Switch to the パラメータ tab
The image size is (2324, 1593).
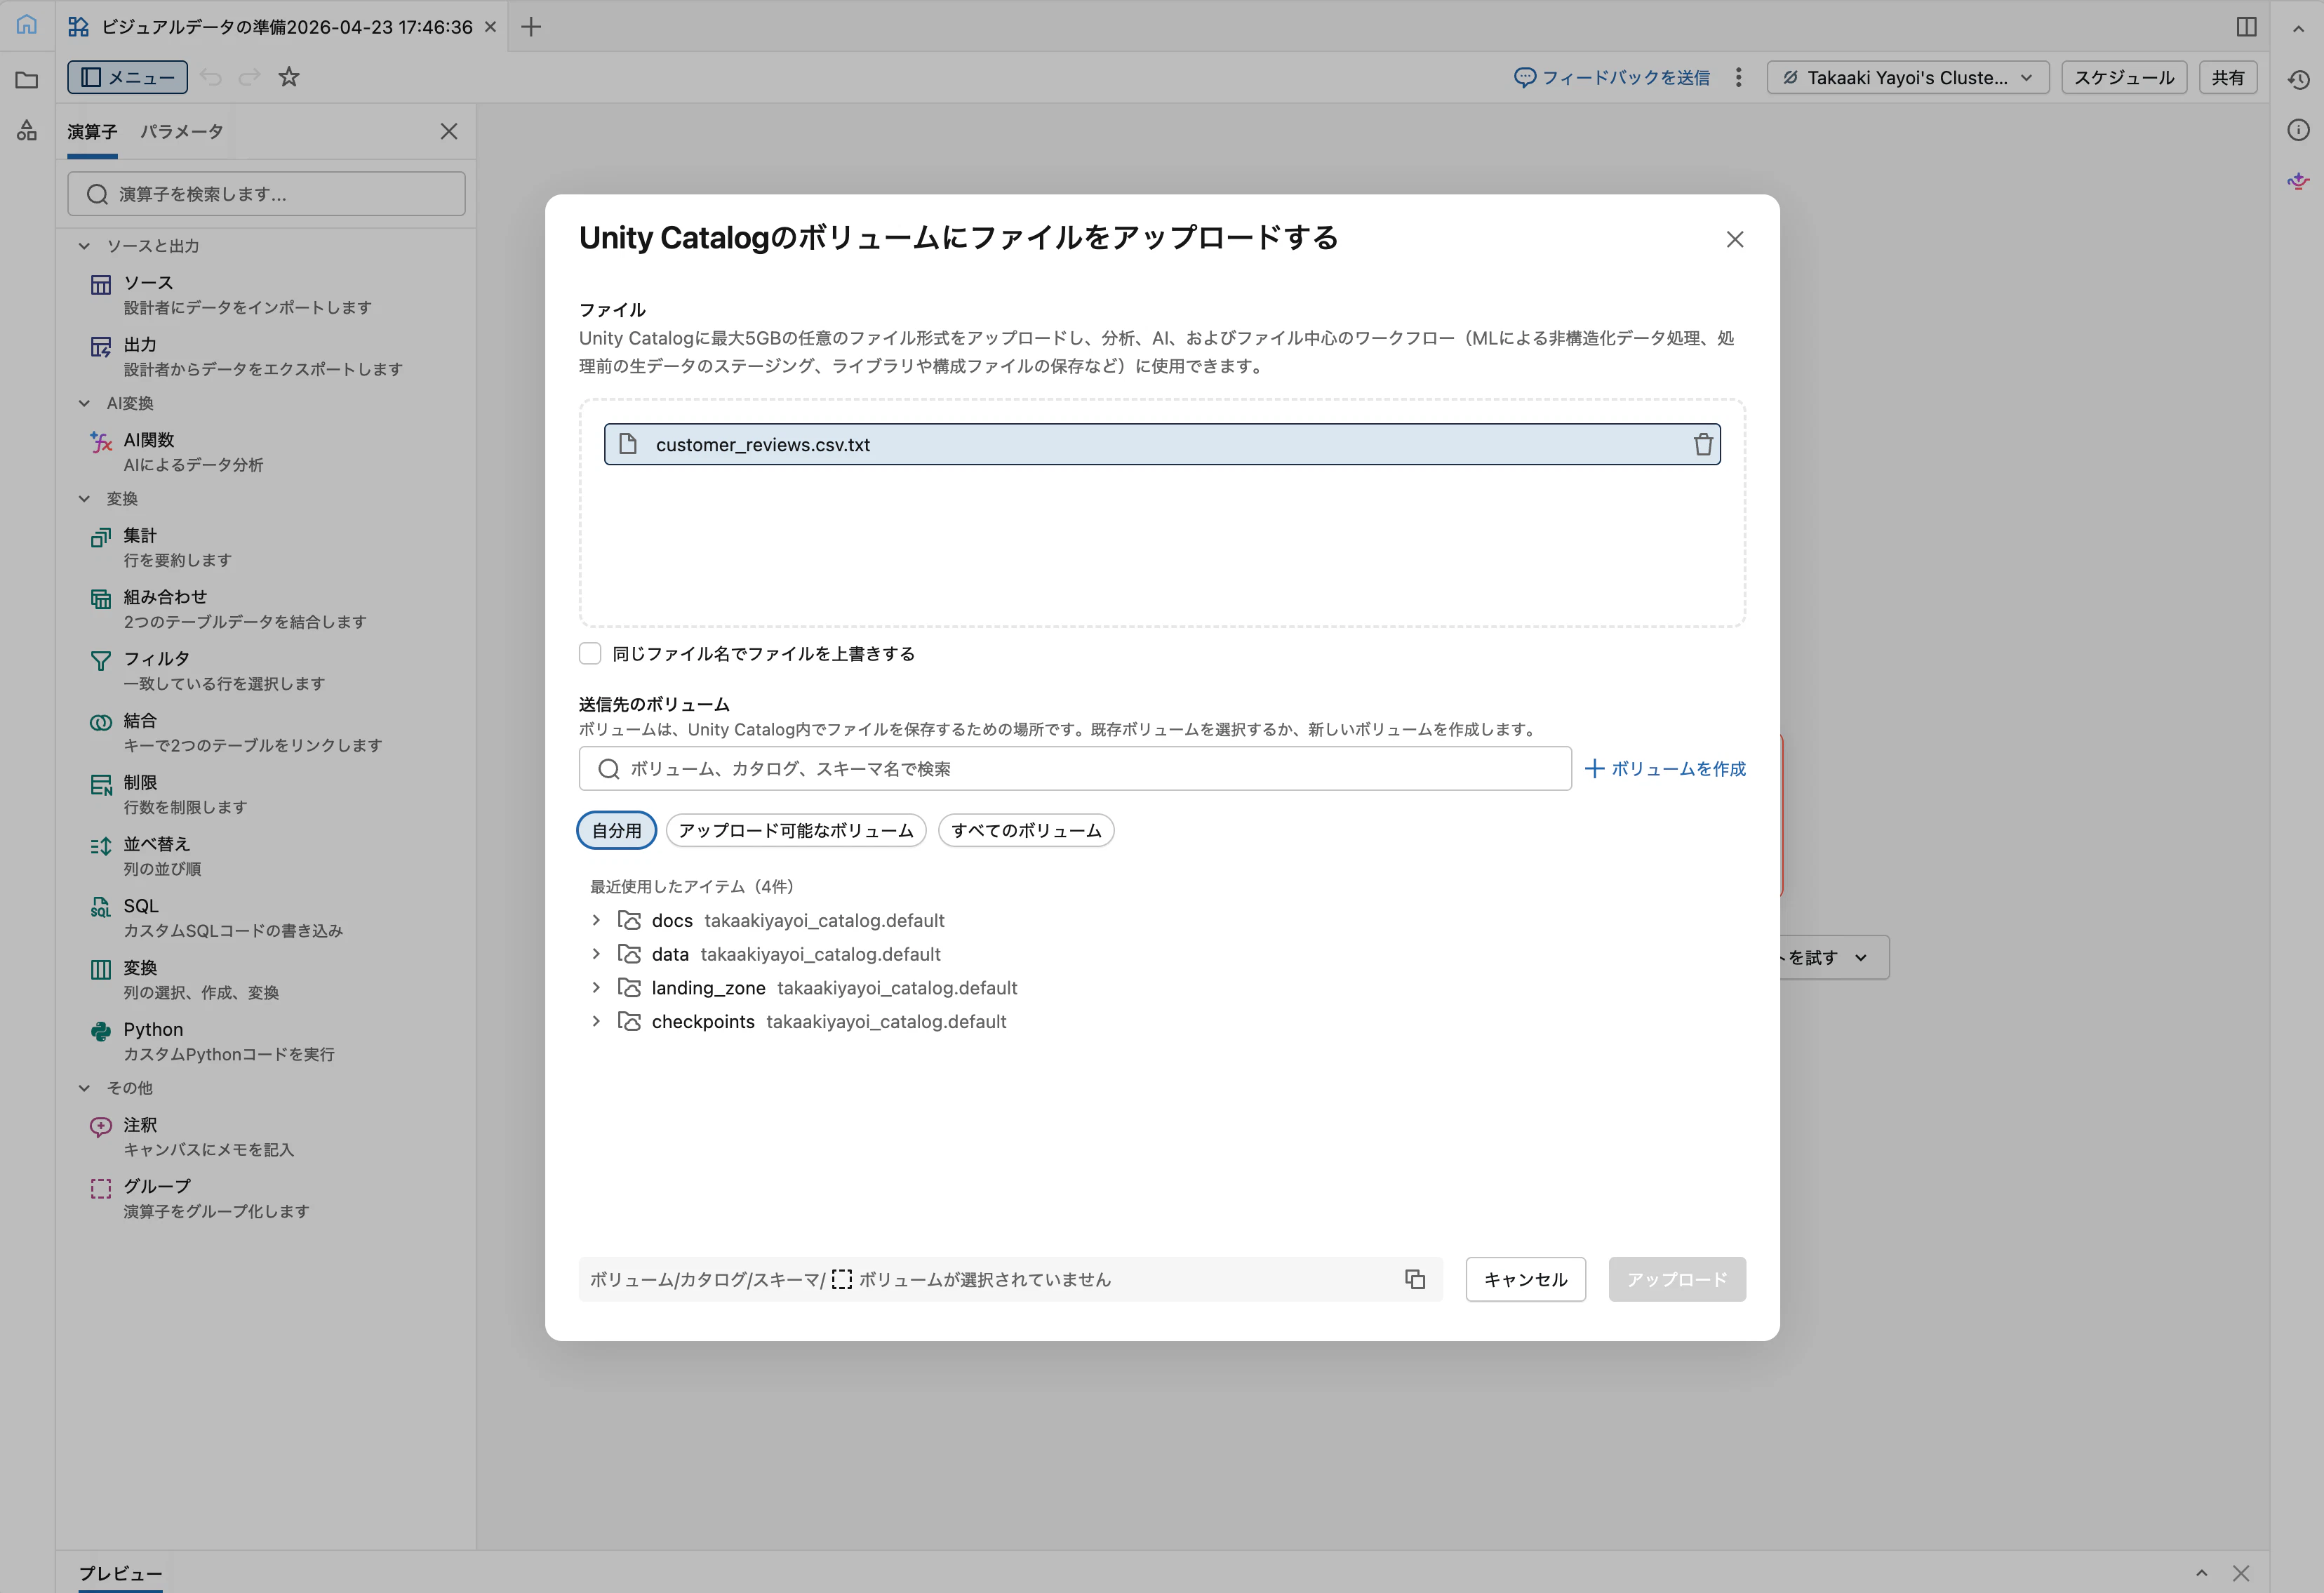click(181, 130)
